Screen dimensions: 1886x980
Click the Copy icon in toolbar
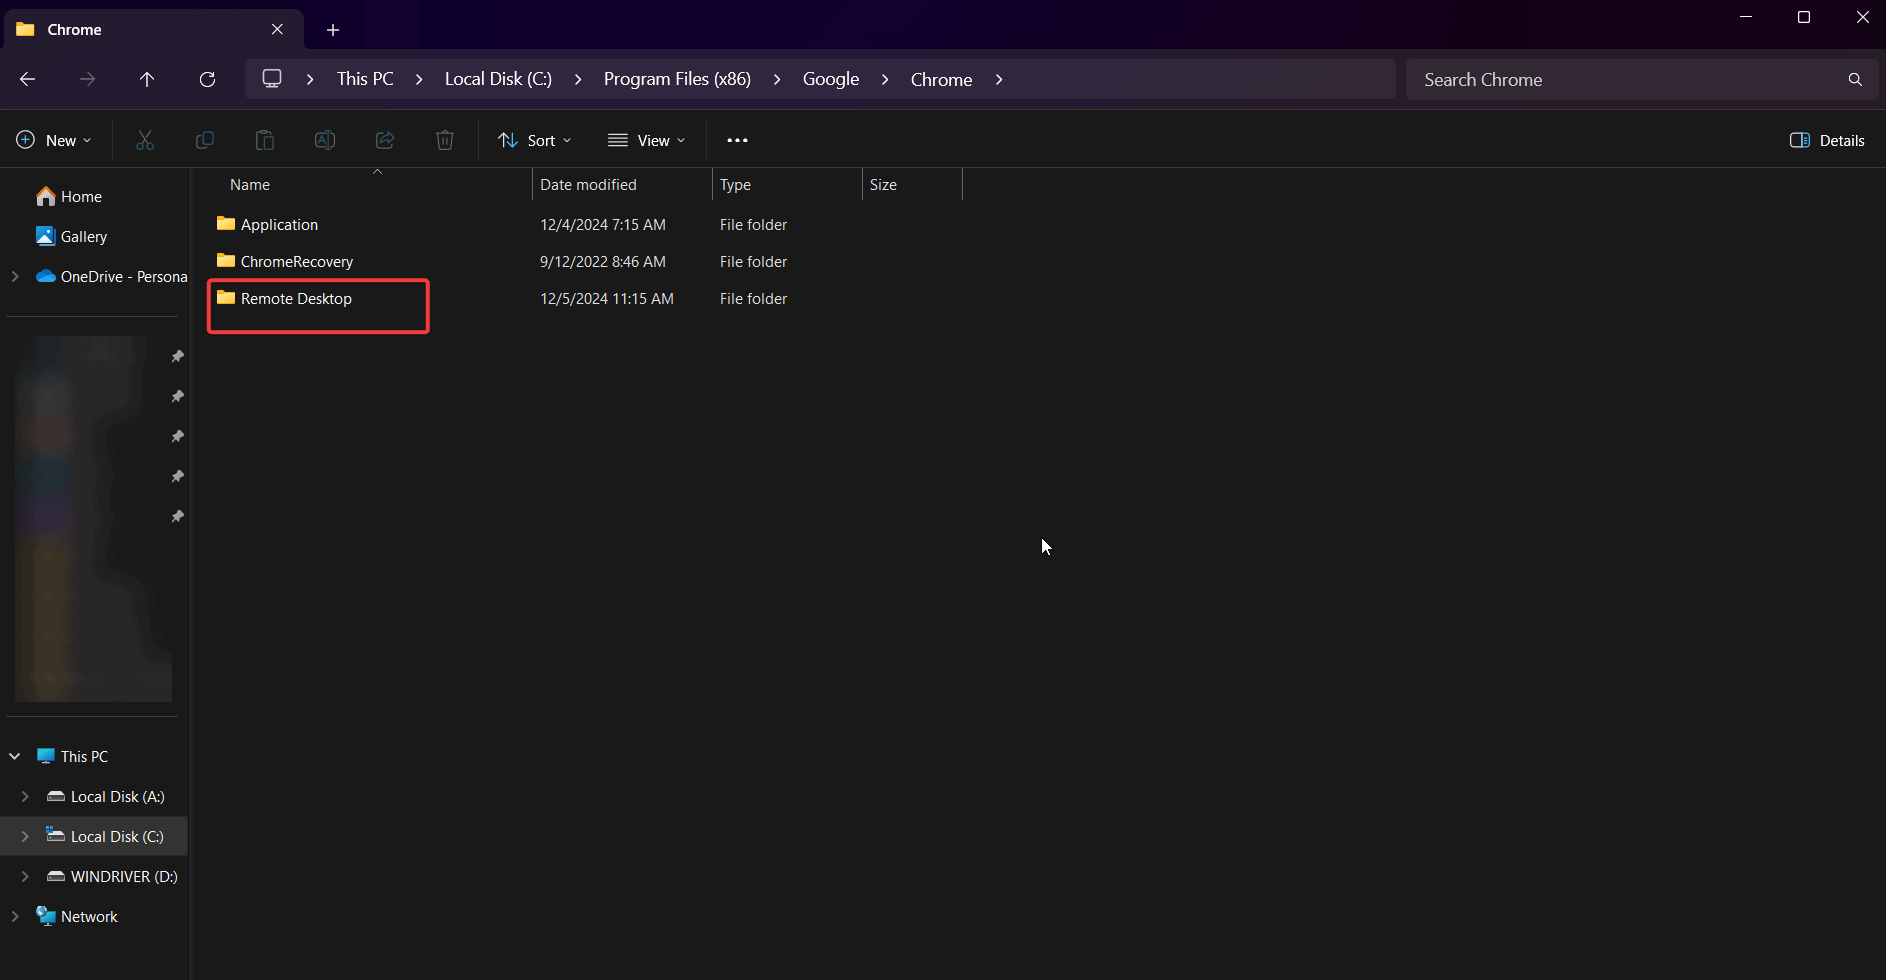pos(205,140)
